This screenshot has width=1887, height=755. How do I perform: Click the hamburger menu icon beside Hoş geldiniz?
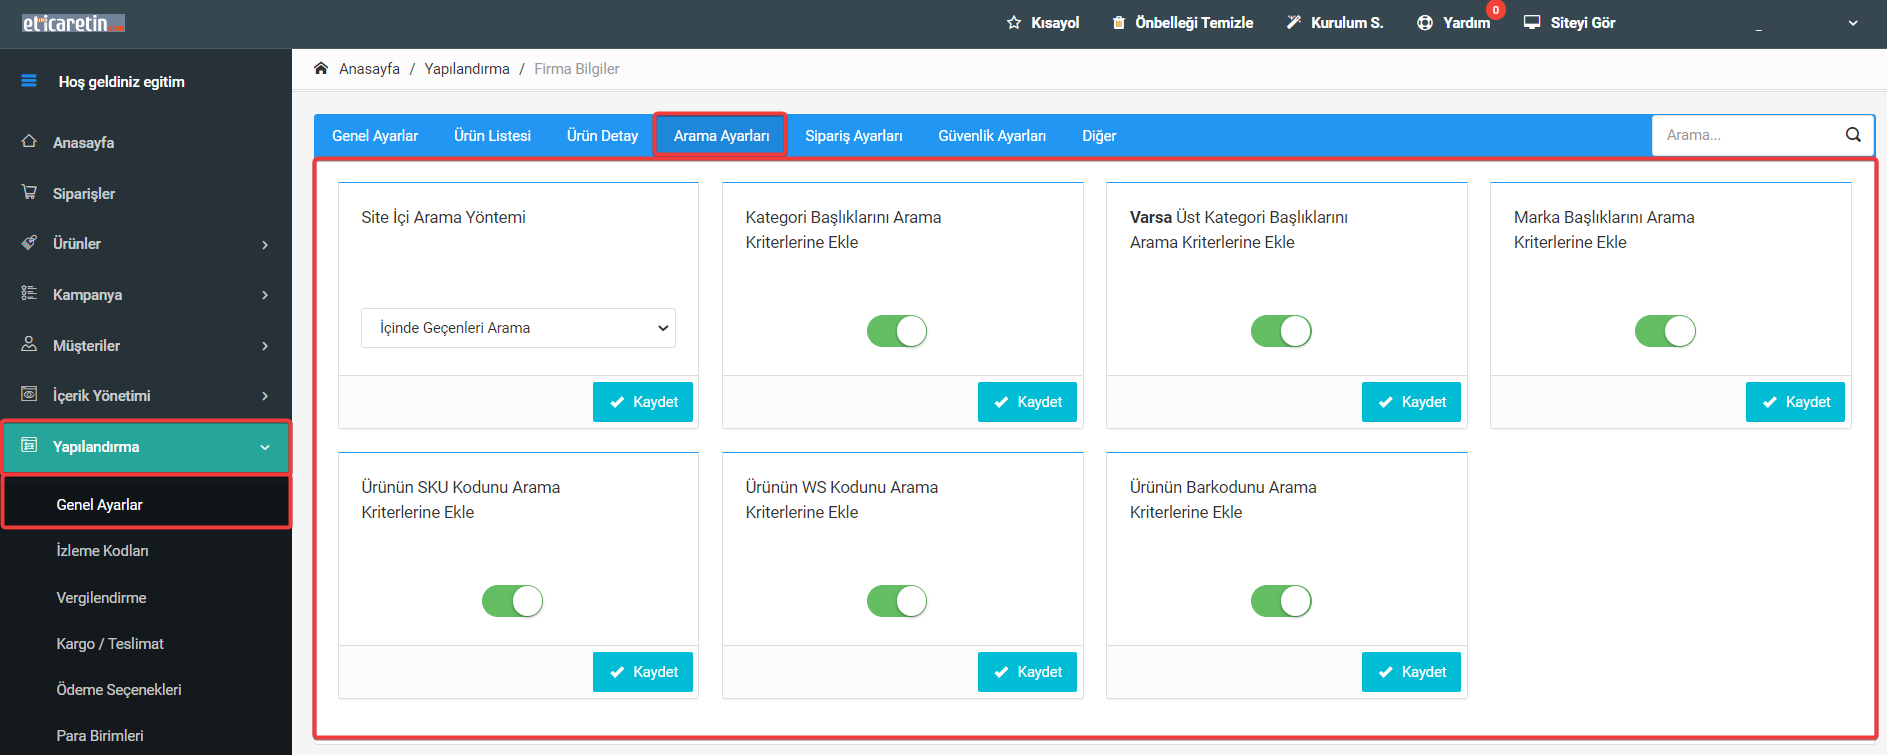tap(29, 81)
